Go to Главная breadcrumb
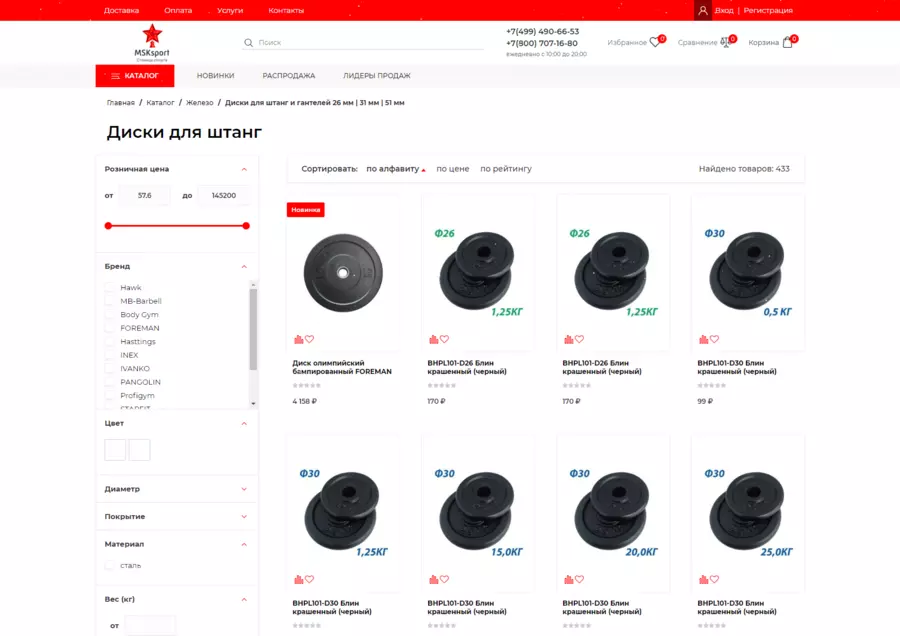 click(x=121, y=103)
